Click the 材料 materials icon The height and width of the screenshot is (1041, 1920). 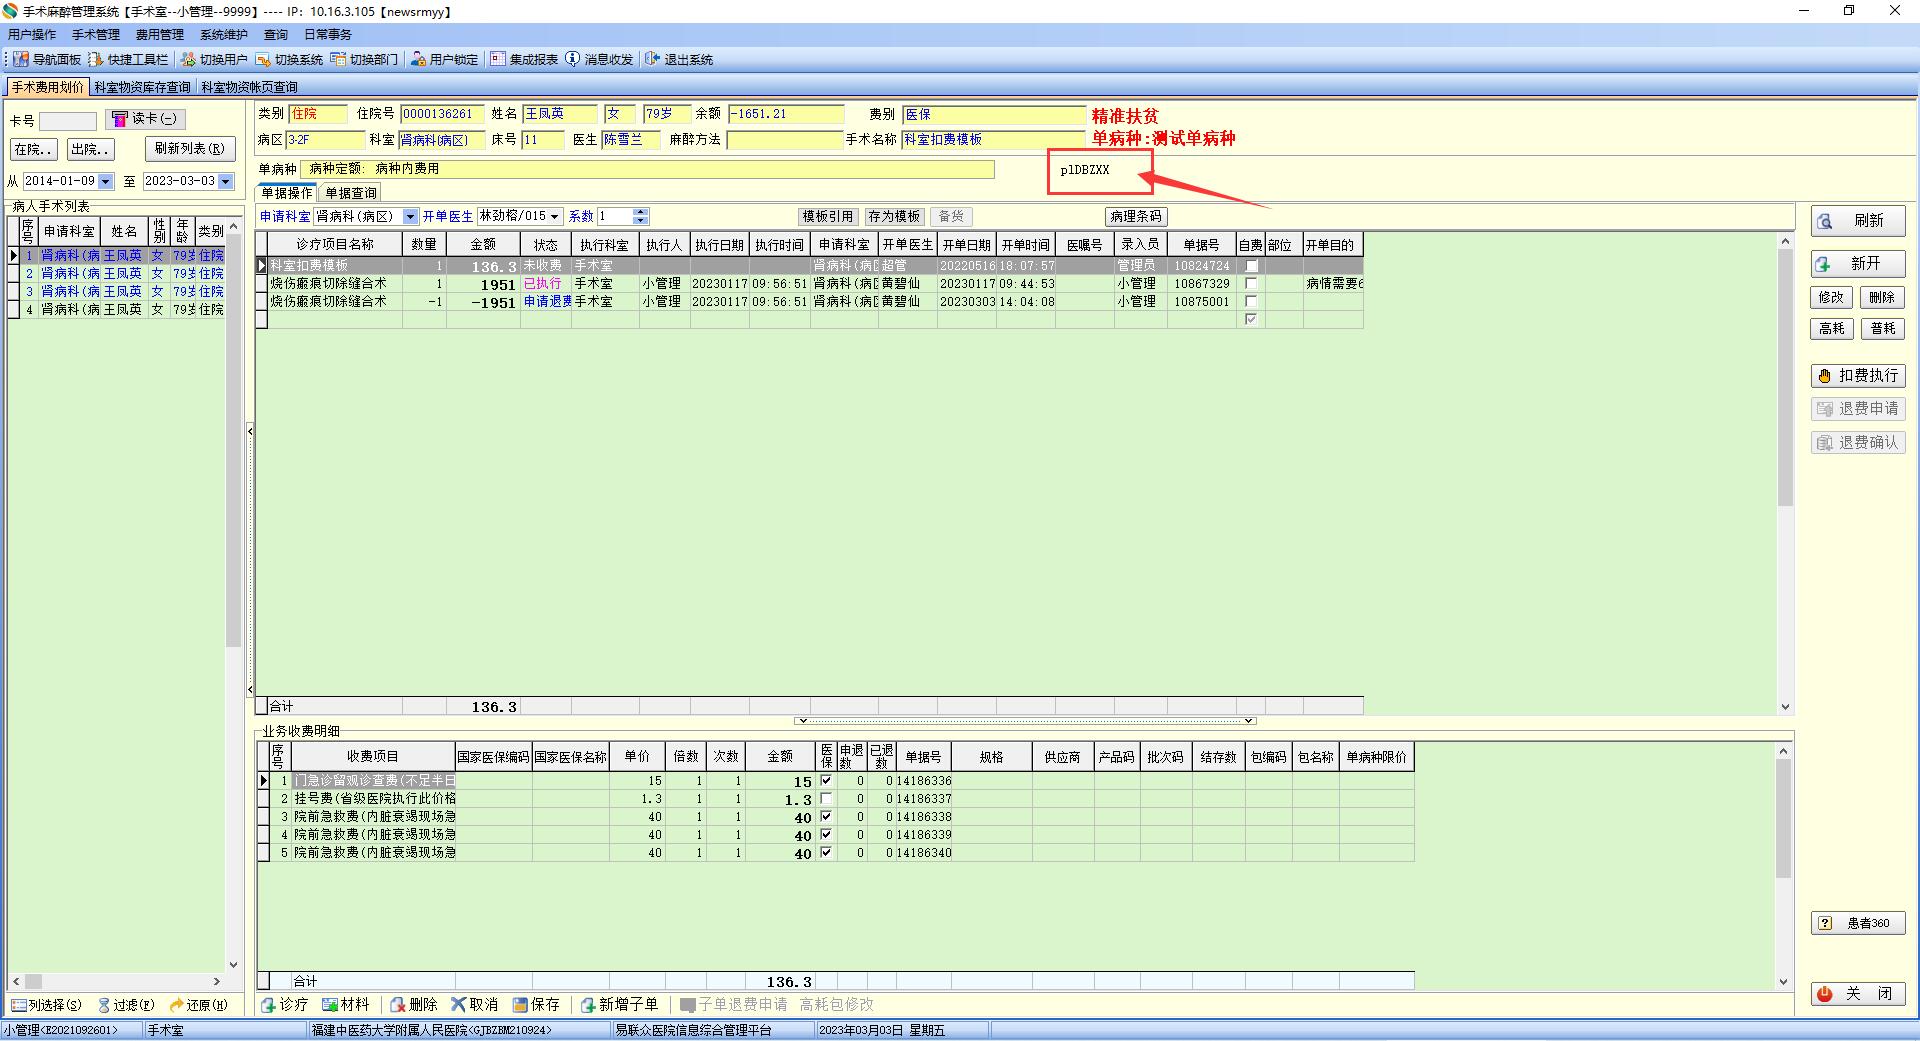click(x=329, y=1005)
